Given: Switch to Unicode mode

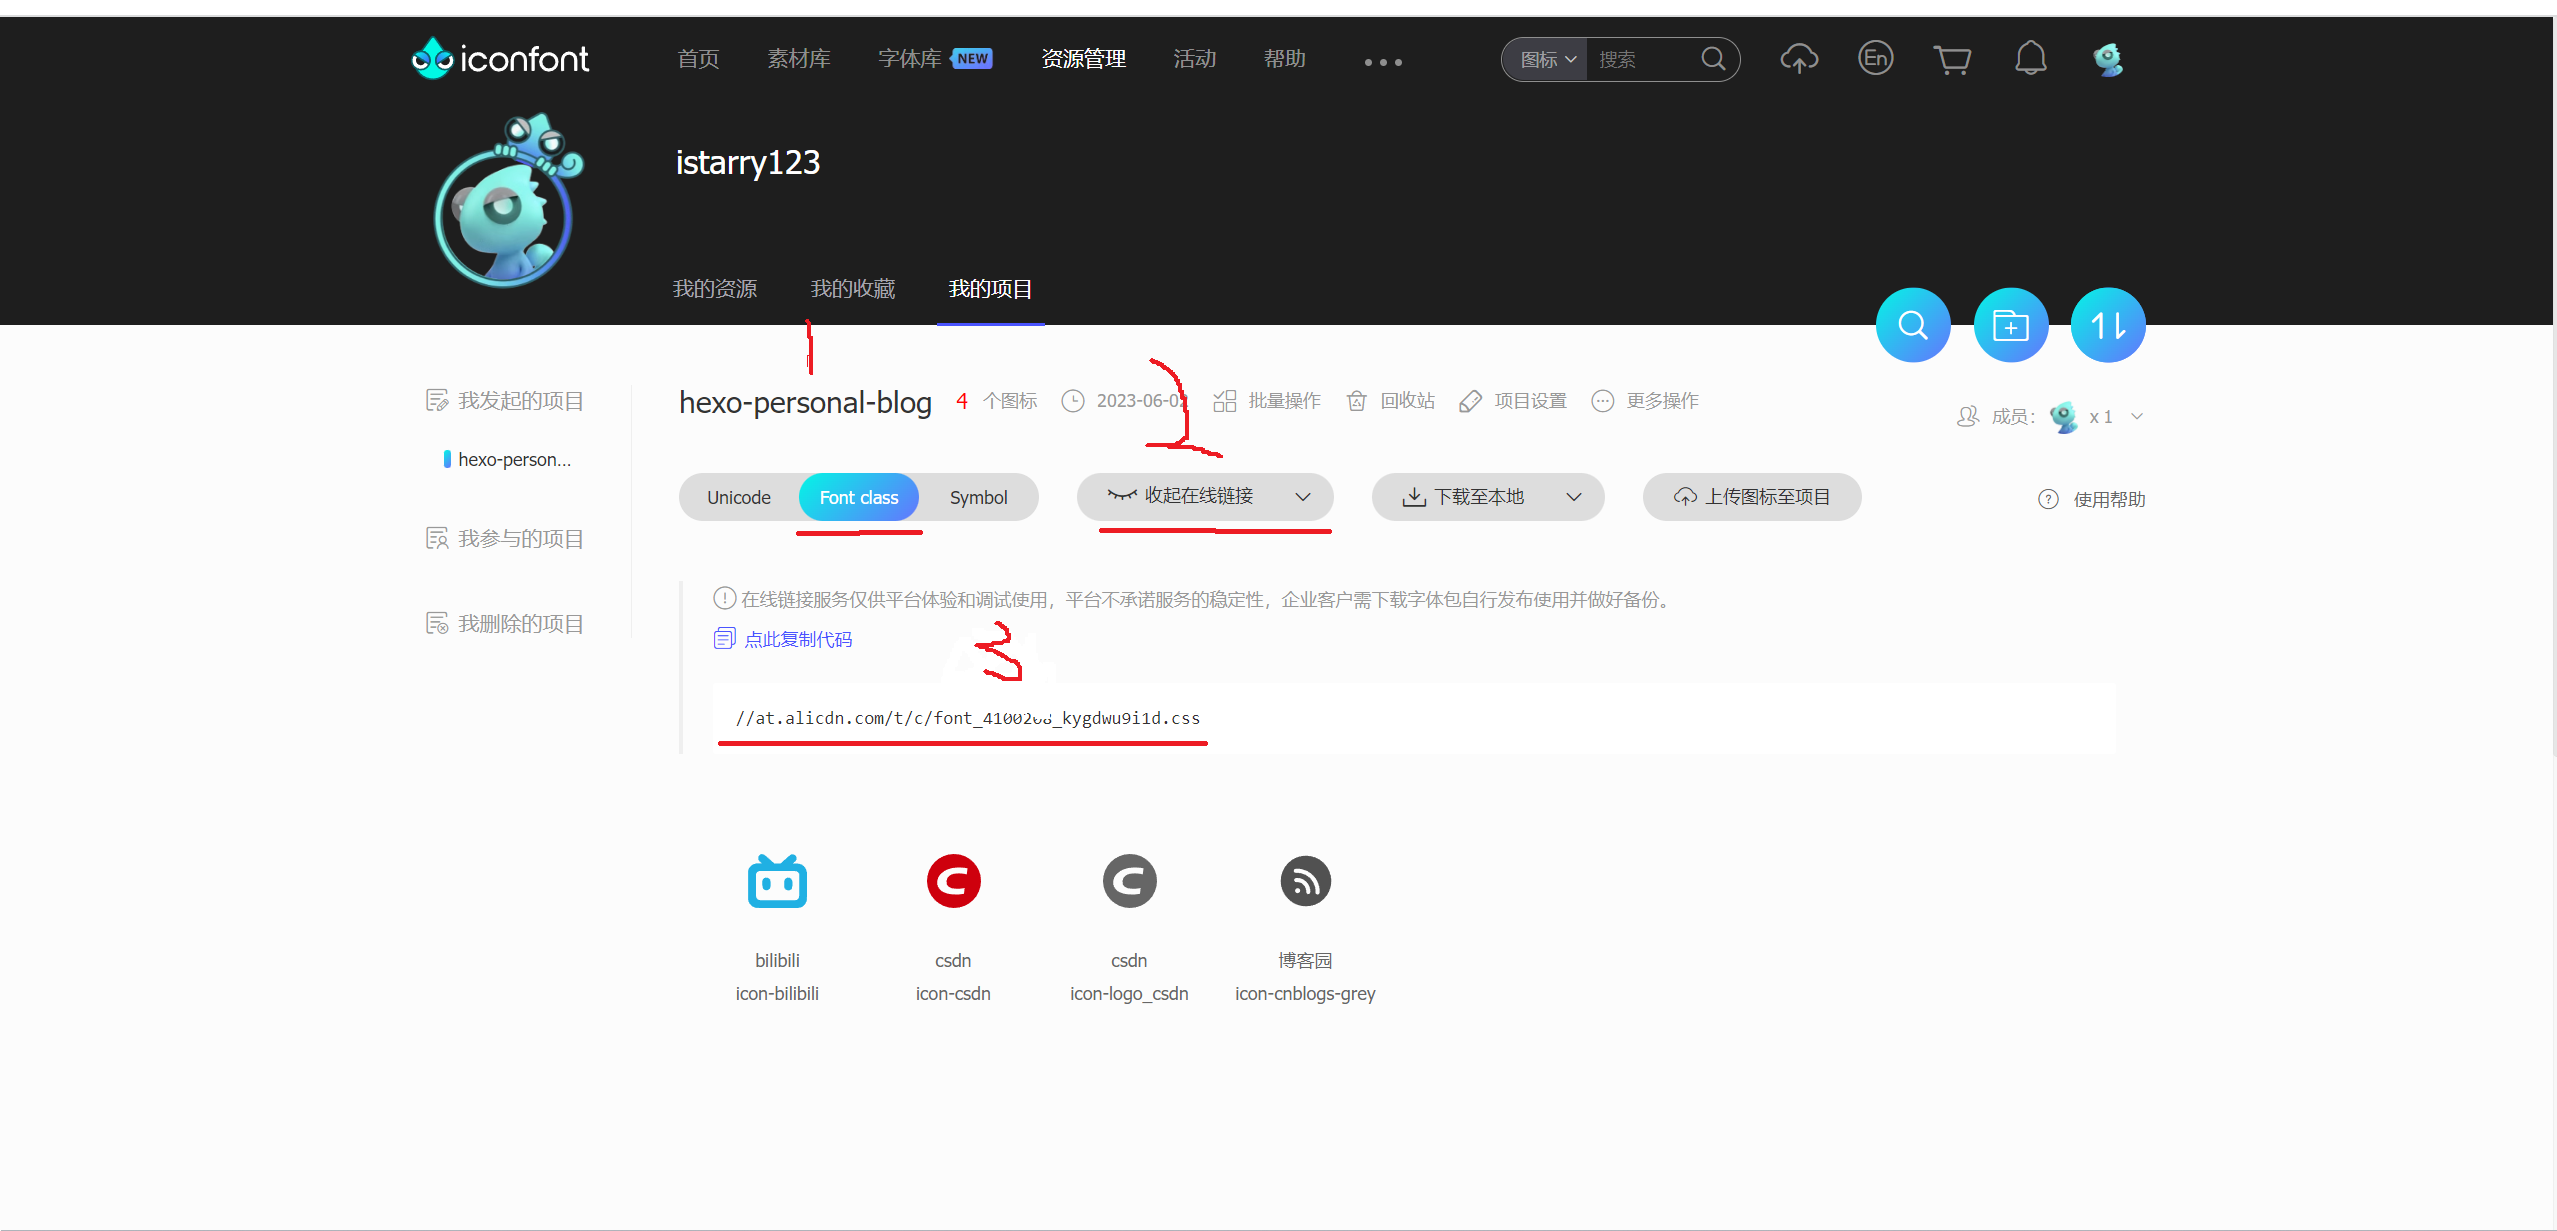Looking at the screenshot, I should point(738,497).
